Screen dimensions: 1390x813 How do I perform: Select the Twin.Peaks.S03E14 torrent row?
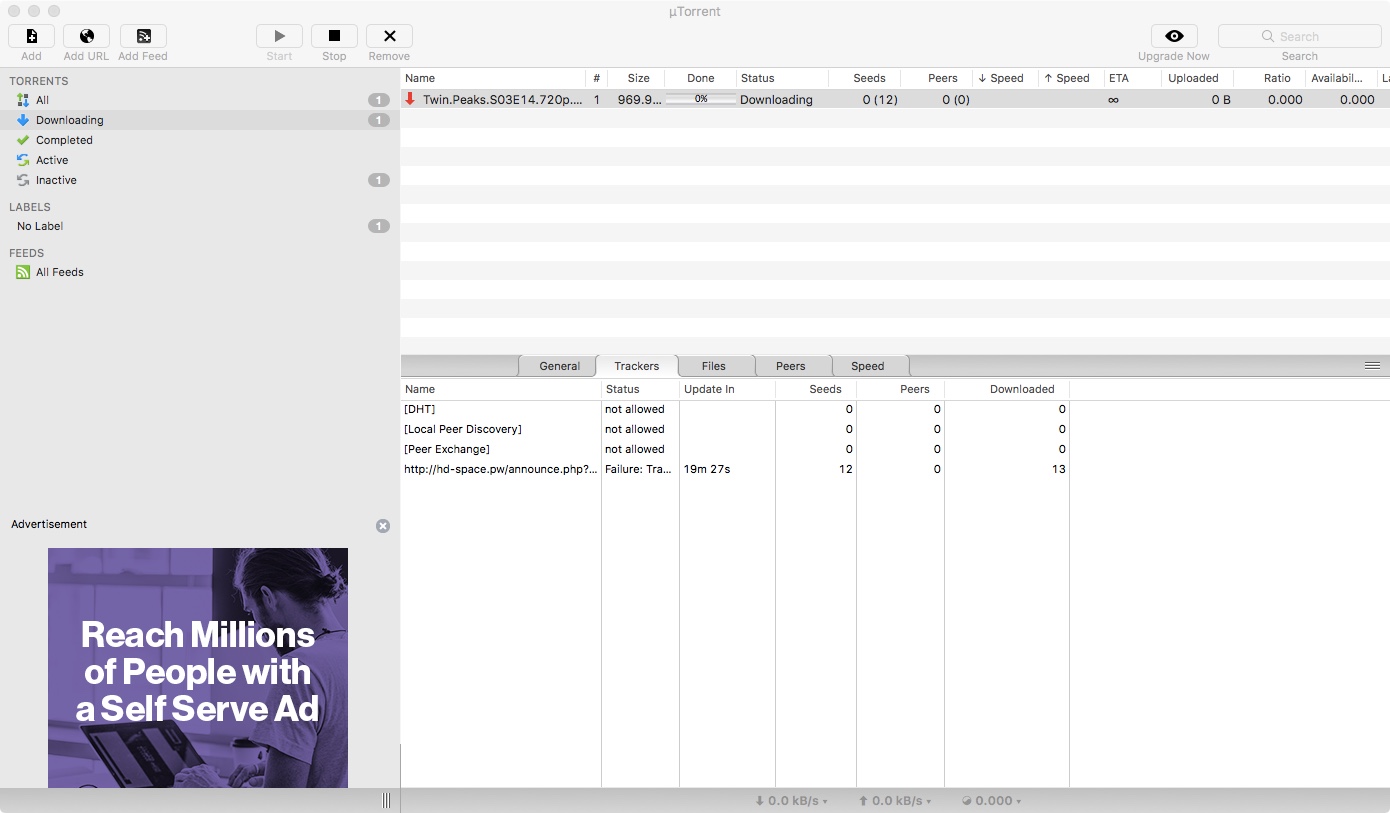(x=895, y=99)
